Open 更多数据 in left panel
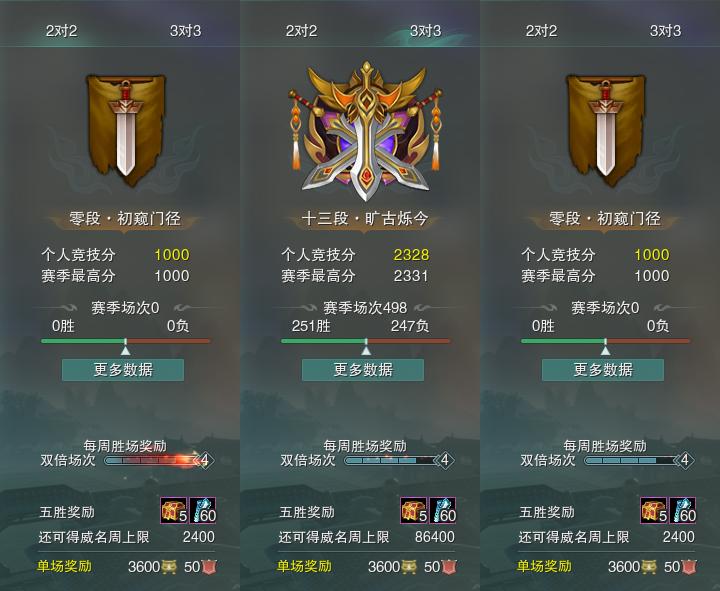The image size is (720, 591). (123, 370)
